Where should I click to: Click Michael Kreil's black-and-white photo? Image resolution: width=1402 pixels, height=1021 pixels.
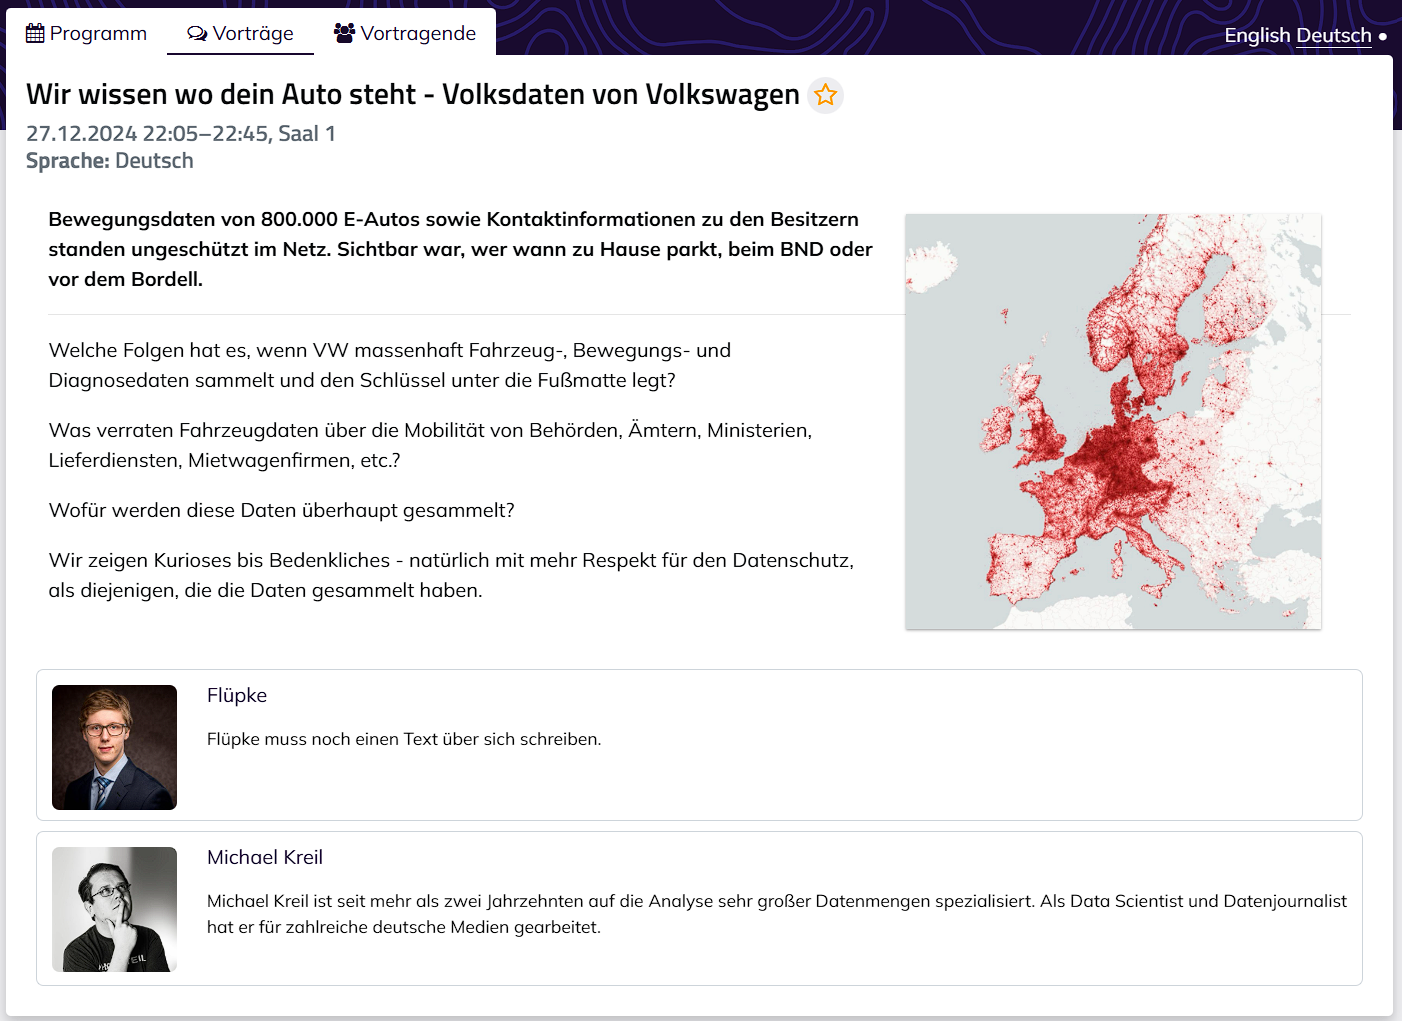coord(114,909)
